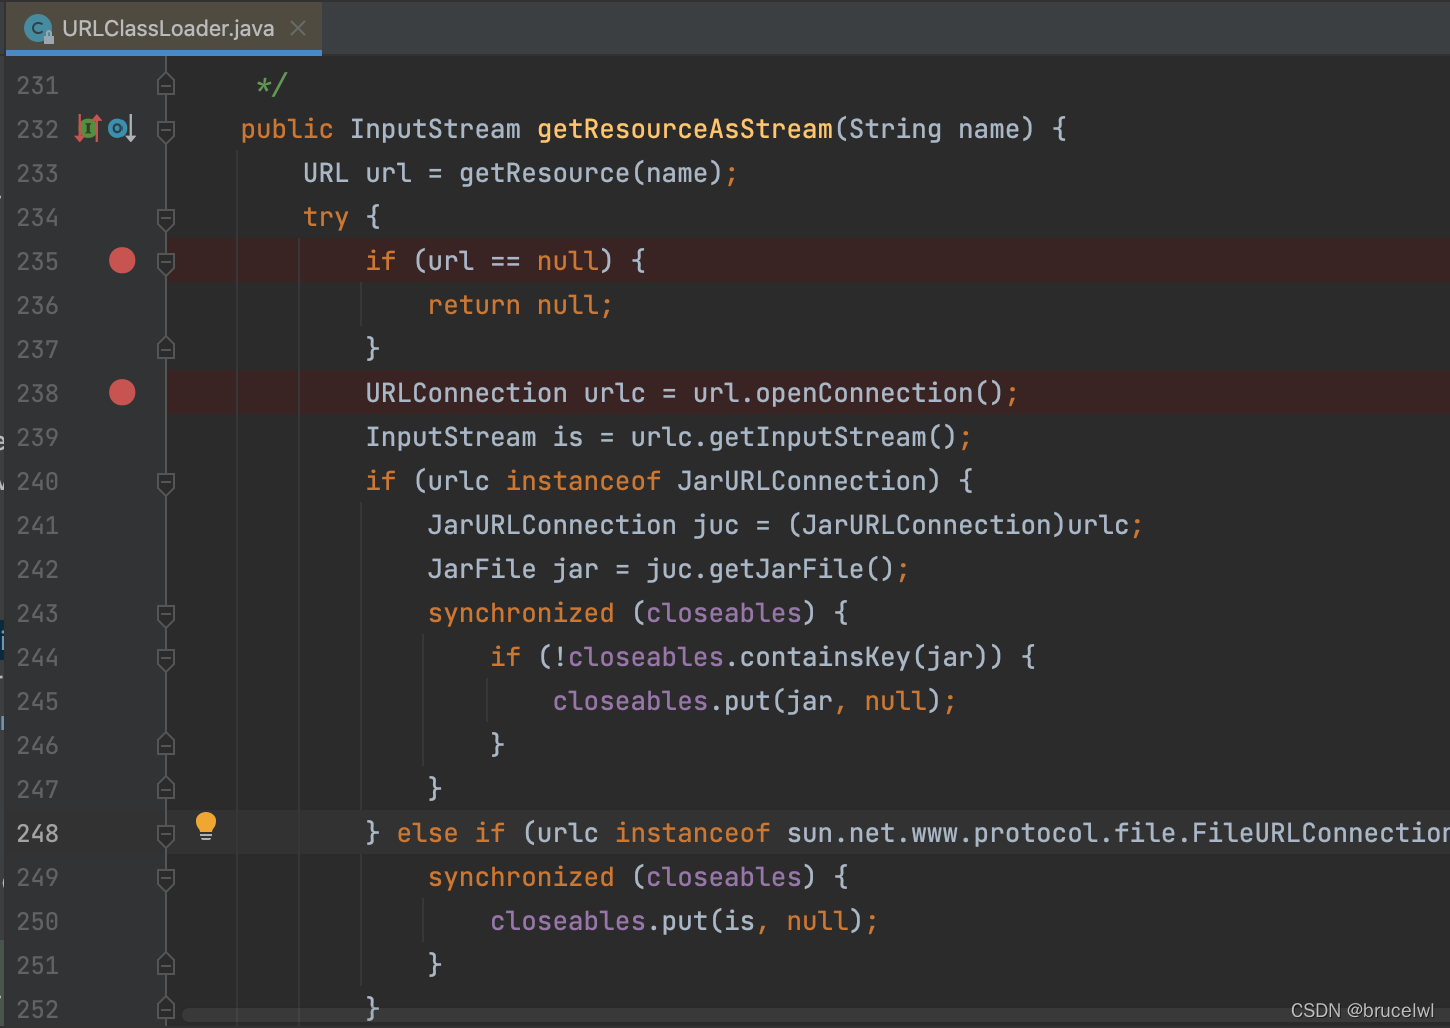Click the 'JarURLConnection juc' declaration on line 241
The height and width of the screenshot is (1028, 1450).
coord(584,525)
